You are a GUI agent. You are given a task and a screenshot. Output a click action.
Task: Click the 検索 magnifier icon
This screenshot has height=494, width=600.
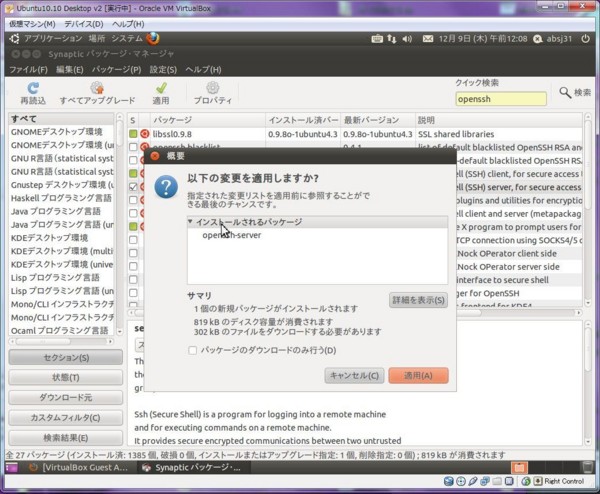tap(565, 92)
